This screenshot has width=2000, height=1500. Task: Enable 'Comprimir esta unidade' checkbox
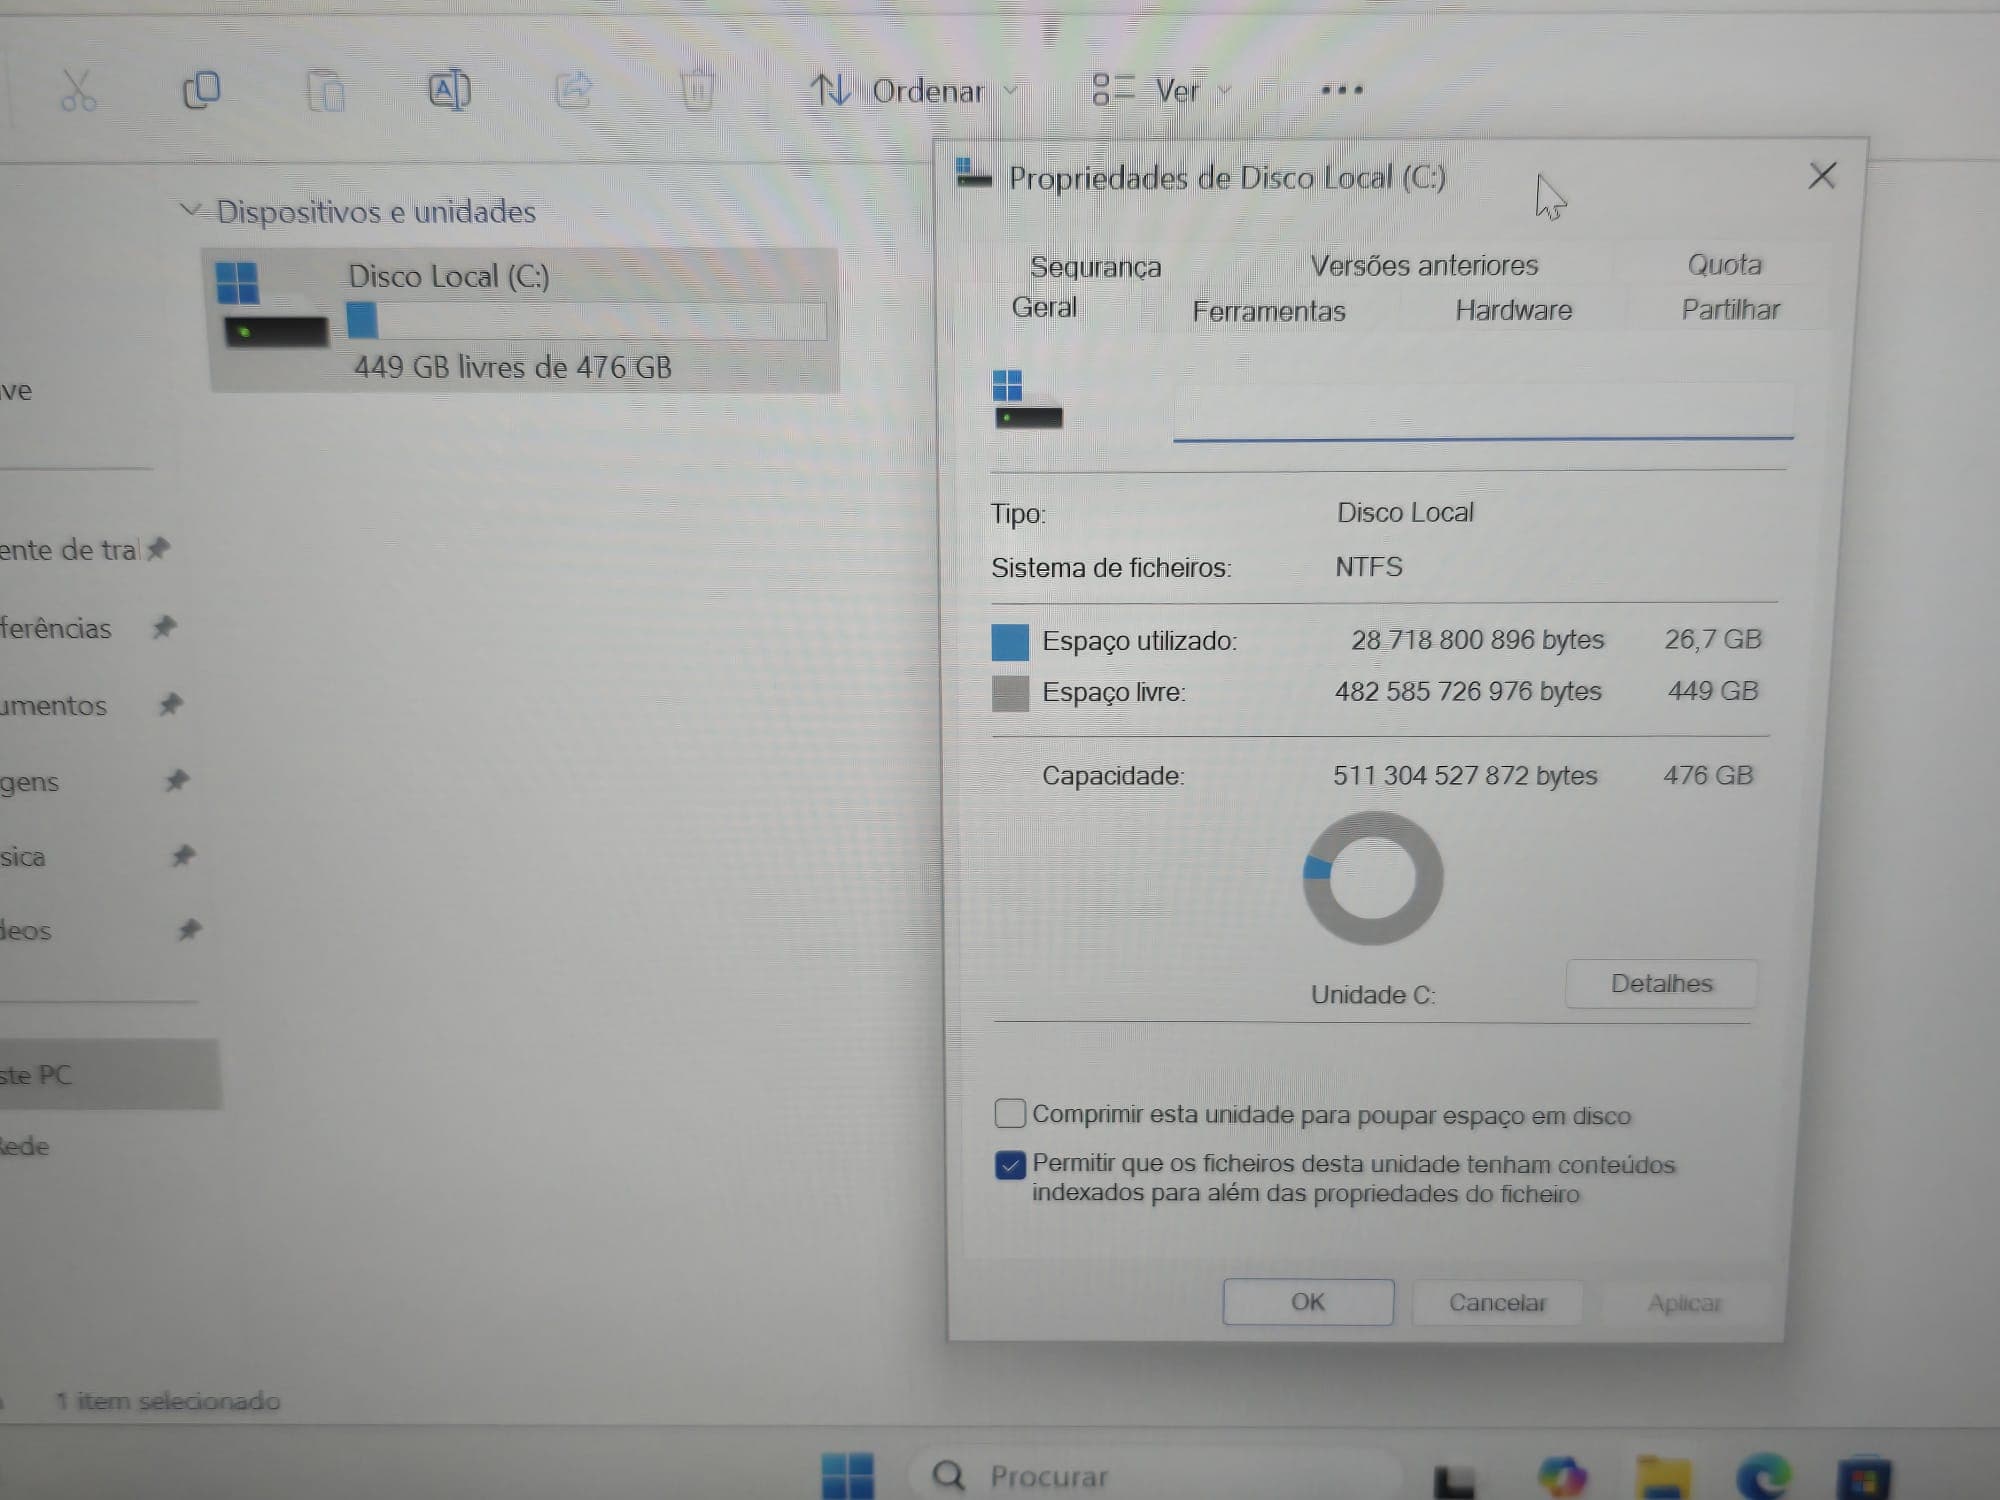pyautogui.click(x=1010, y=1113)
